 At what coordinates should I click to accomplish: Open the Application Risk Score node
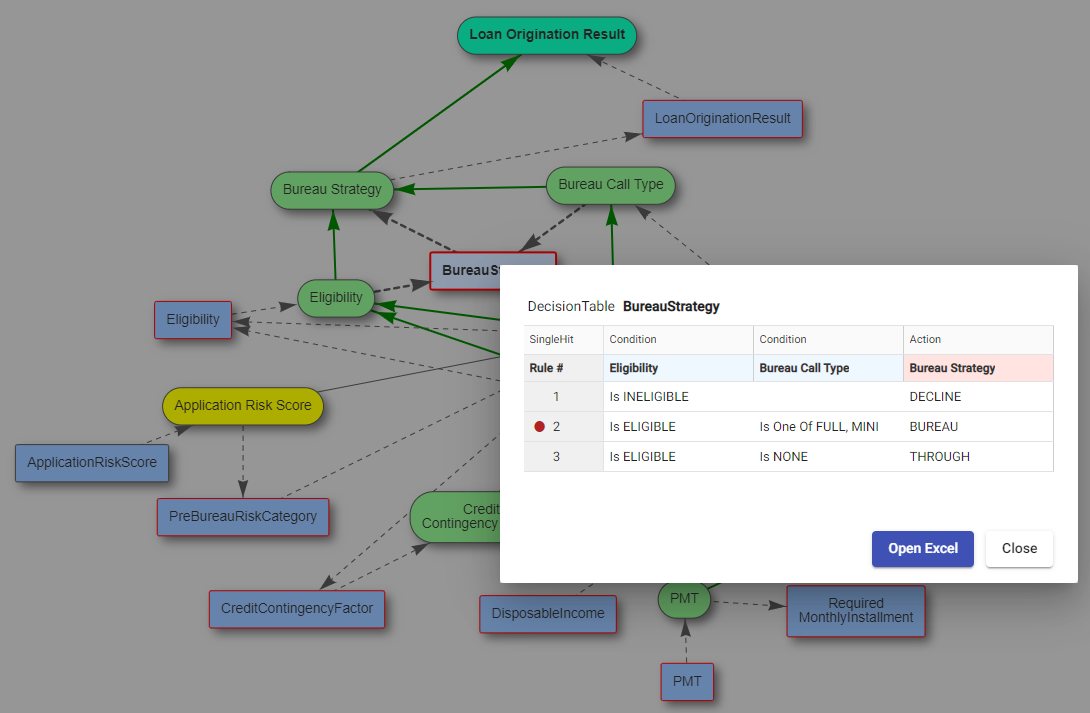point(242,406)
